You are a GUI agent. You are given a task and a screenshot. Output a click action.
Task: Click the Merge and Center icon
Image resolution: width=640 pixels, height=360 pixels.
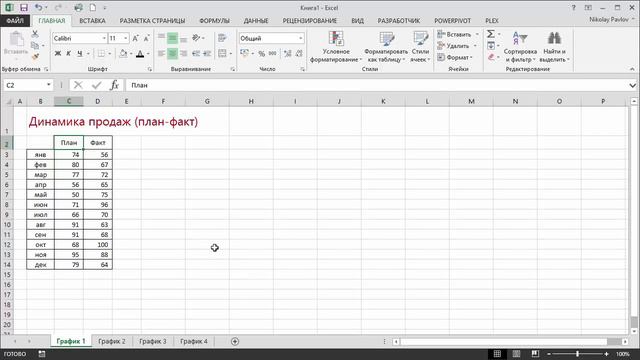[222, 53]
